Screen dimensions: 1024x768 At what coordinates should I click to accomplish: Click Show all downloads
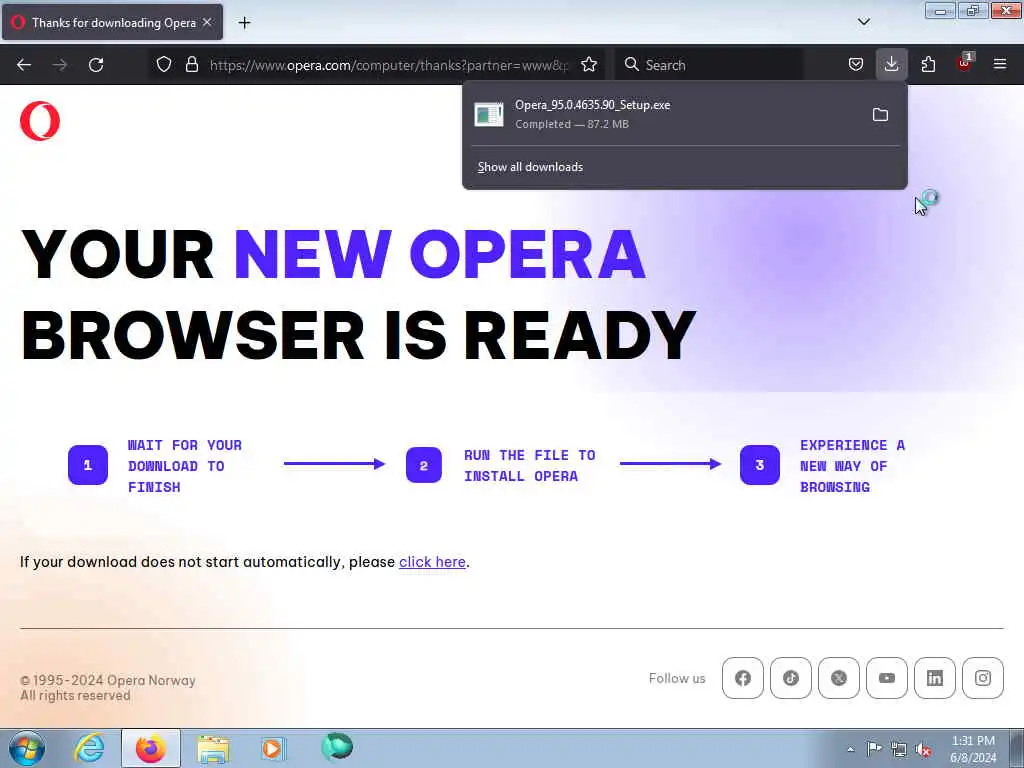(530, 167)
